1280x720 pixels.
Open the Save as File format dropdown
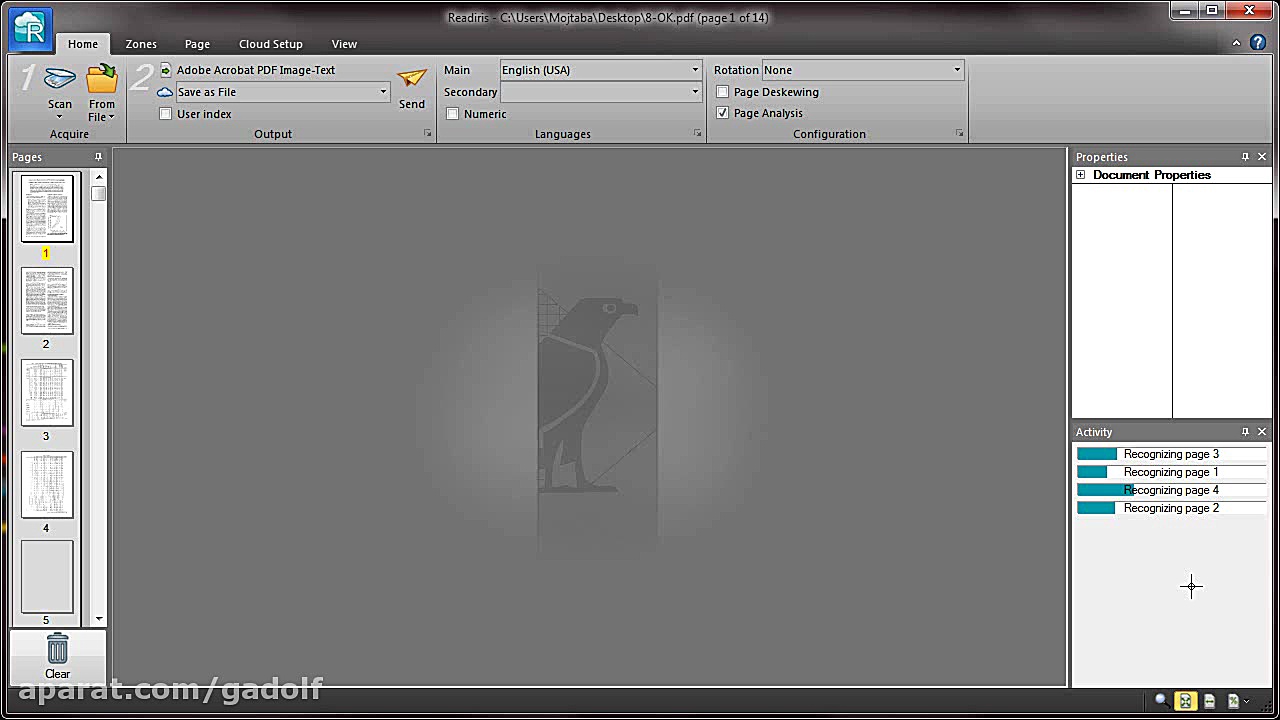click(382, 91)
